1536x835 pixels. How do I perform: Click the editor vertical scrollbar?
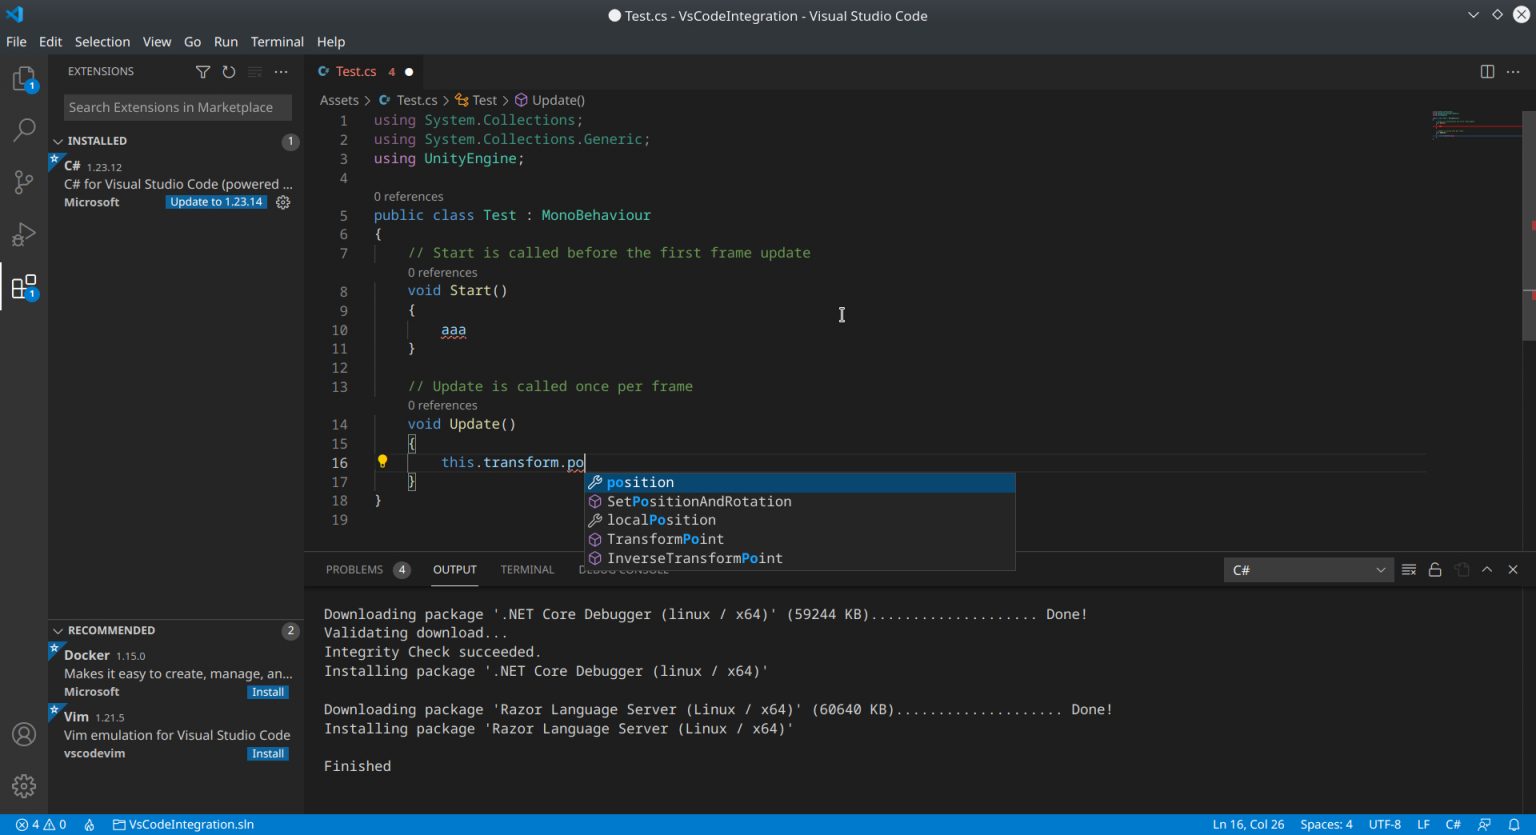[x=1529, y=225]
